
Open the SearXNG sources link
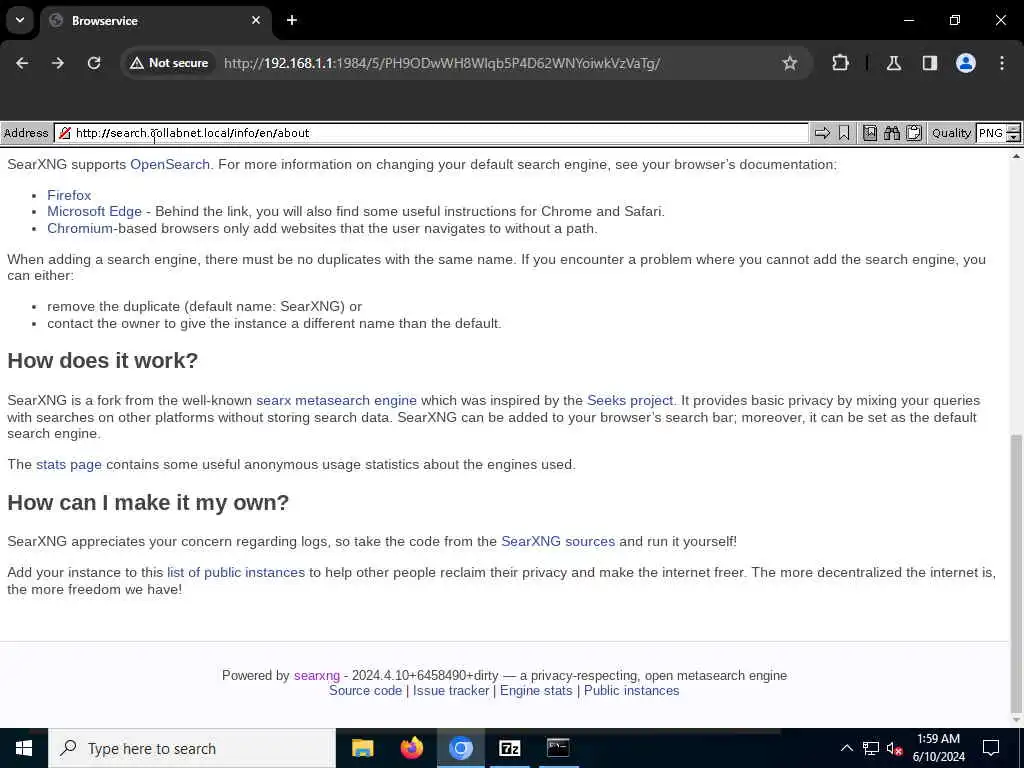(x=558, y=541)
